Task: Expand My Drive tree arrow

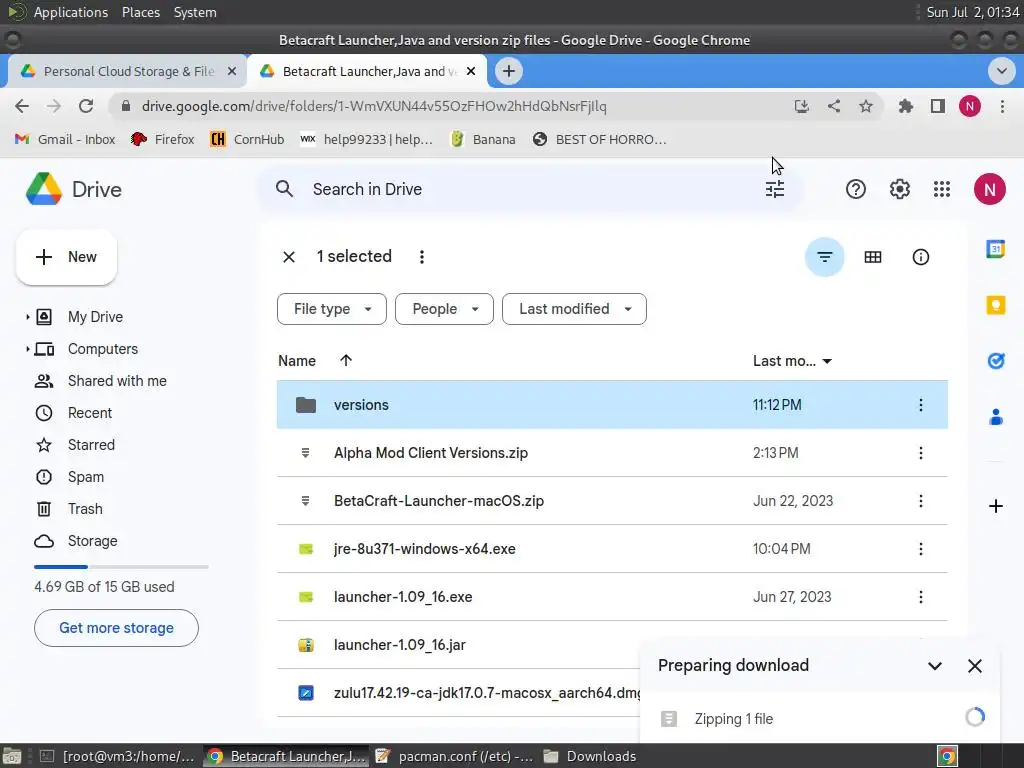Action: tap(27, 317)
